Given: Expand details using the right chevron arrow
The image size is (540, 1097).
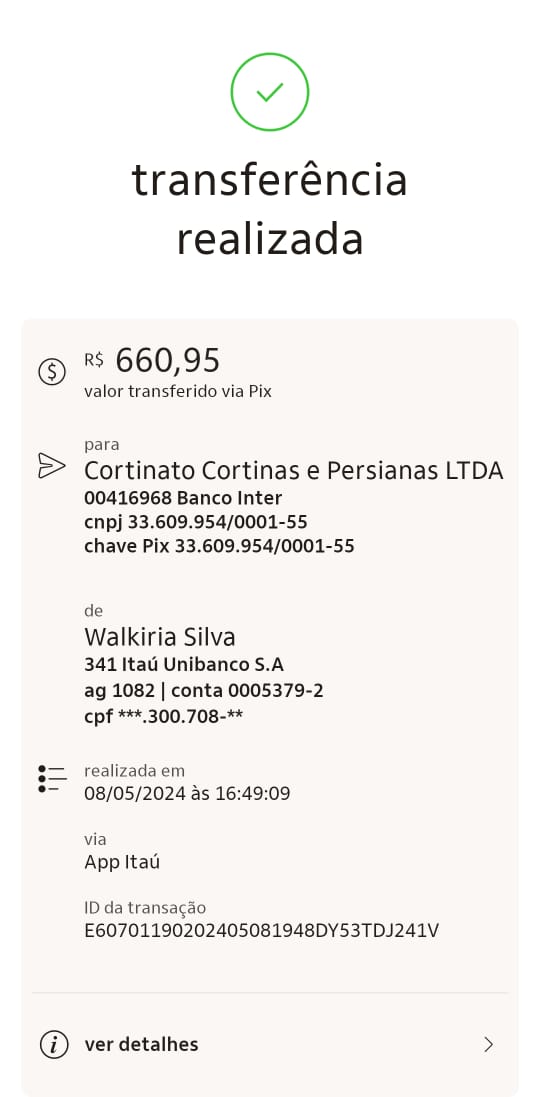Looking at the screenshot, I should [x=489, y=1045].
